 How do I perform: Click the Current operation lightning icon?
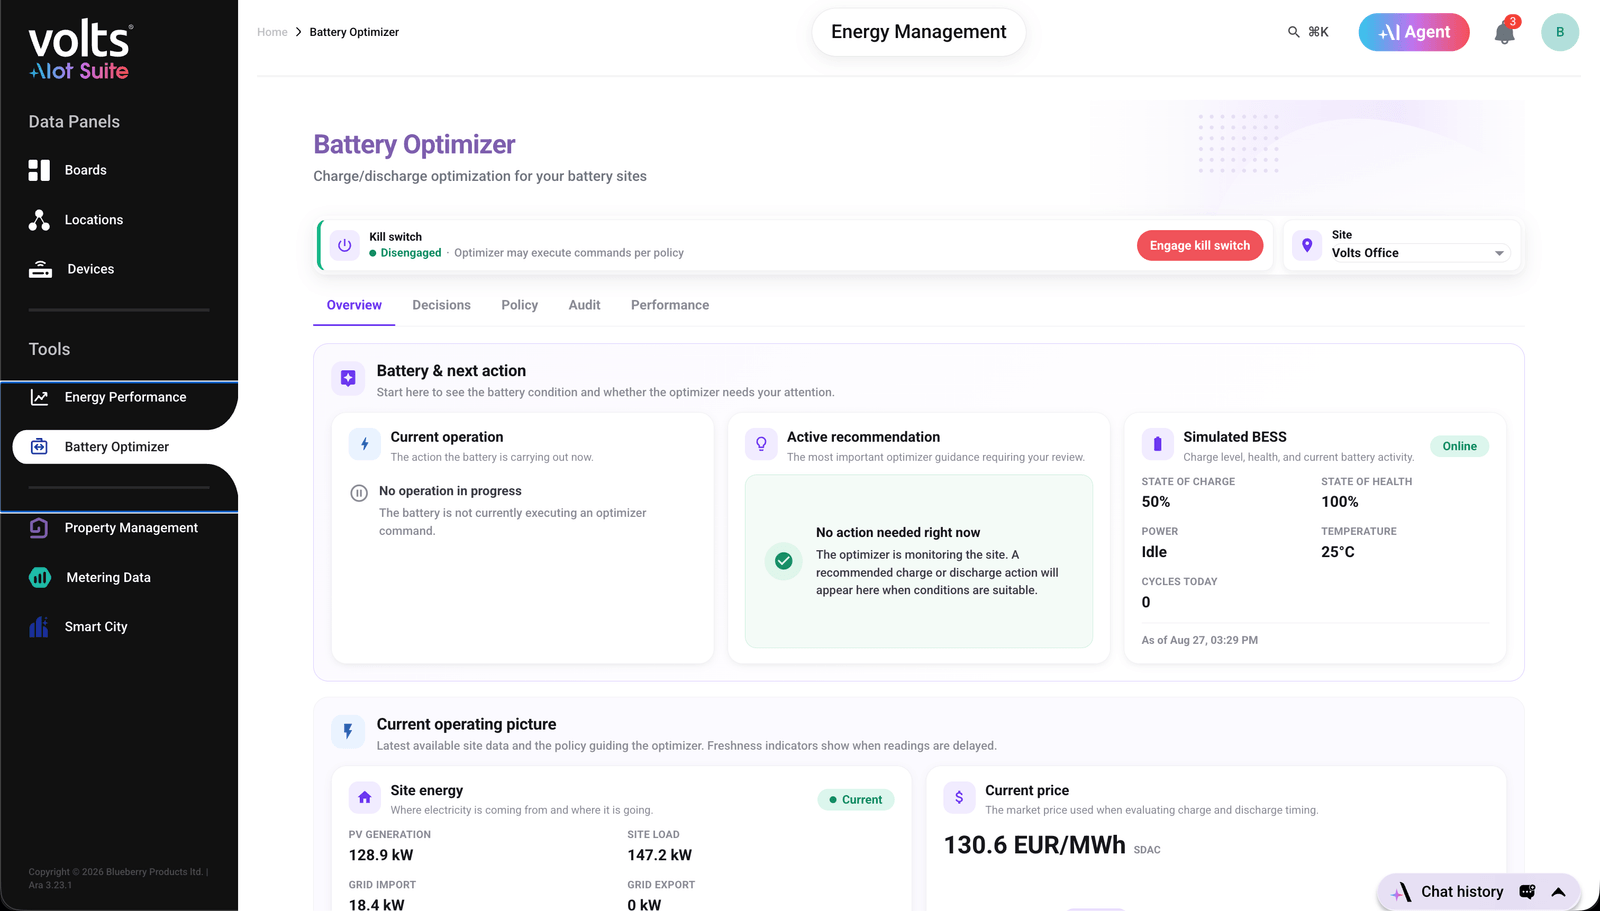pos(364,444)
